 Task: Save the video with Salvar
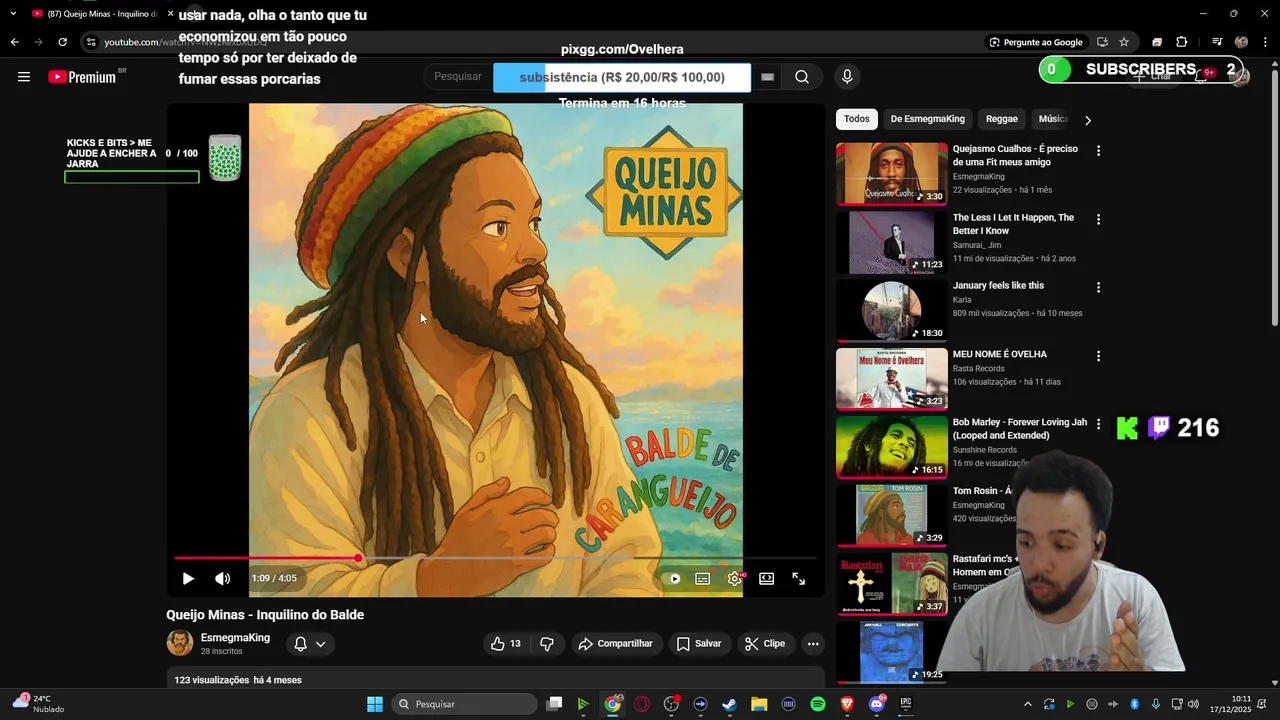click(698, 644)
